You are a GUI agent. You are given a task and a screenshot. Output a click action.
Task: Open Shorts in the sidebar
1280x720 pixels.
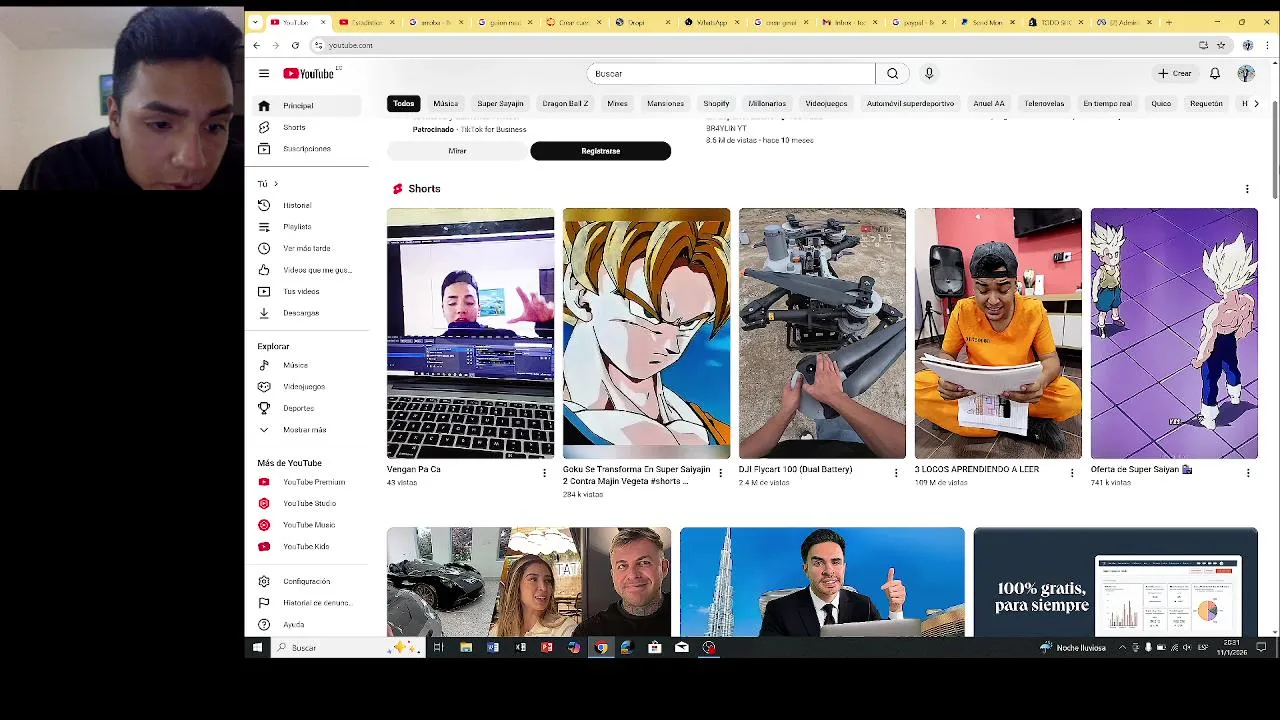coord(305,127)
